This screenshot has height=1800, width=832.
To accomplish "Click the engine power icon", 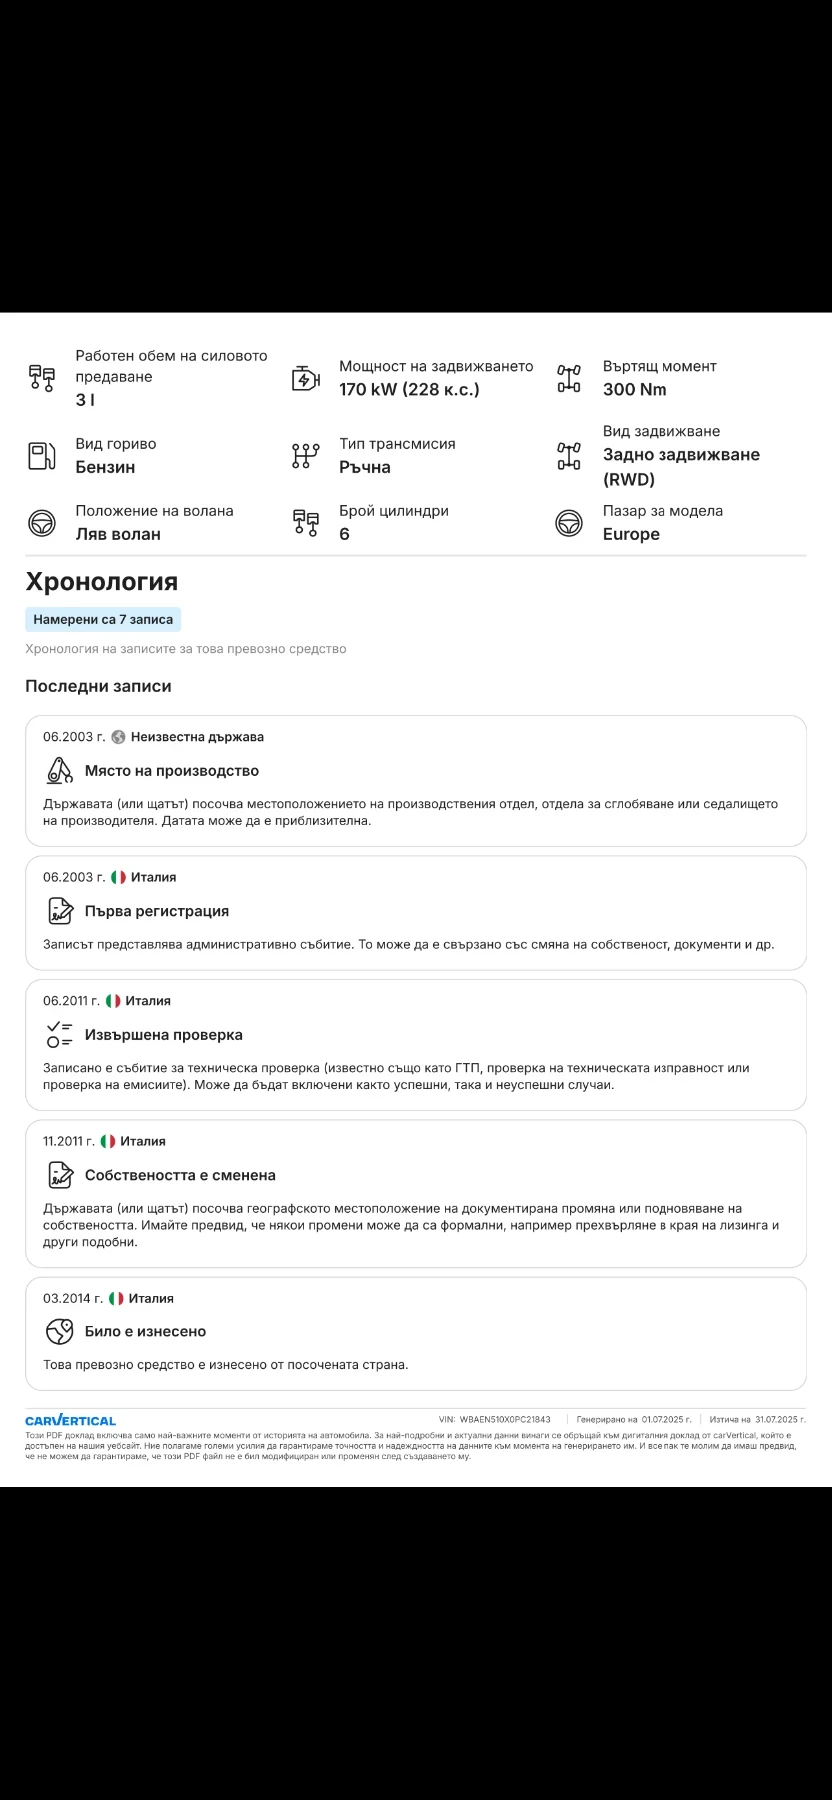I will [305, 378].
